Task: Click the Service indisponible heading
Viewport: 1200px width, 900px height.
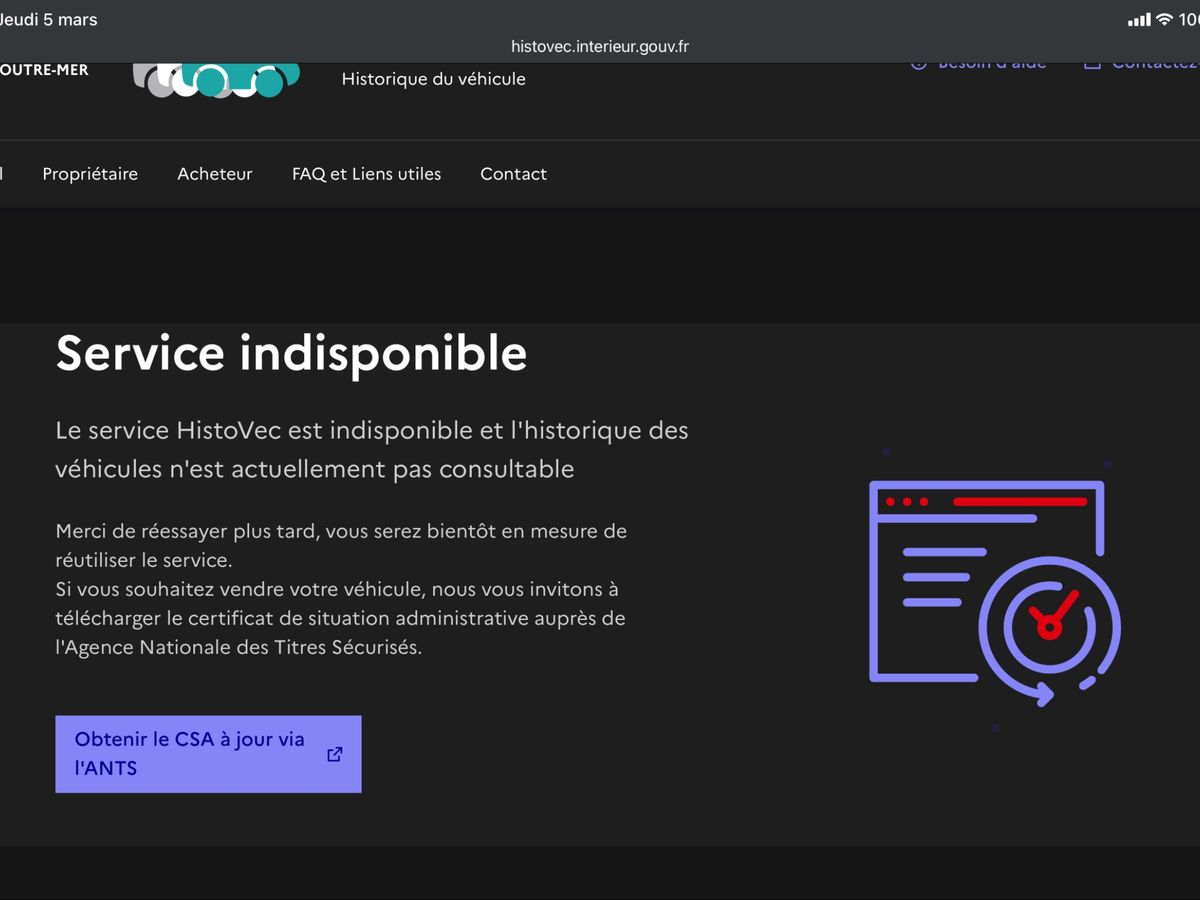Action: pos(291,353)
